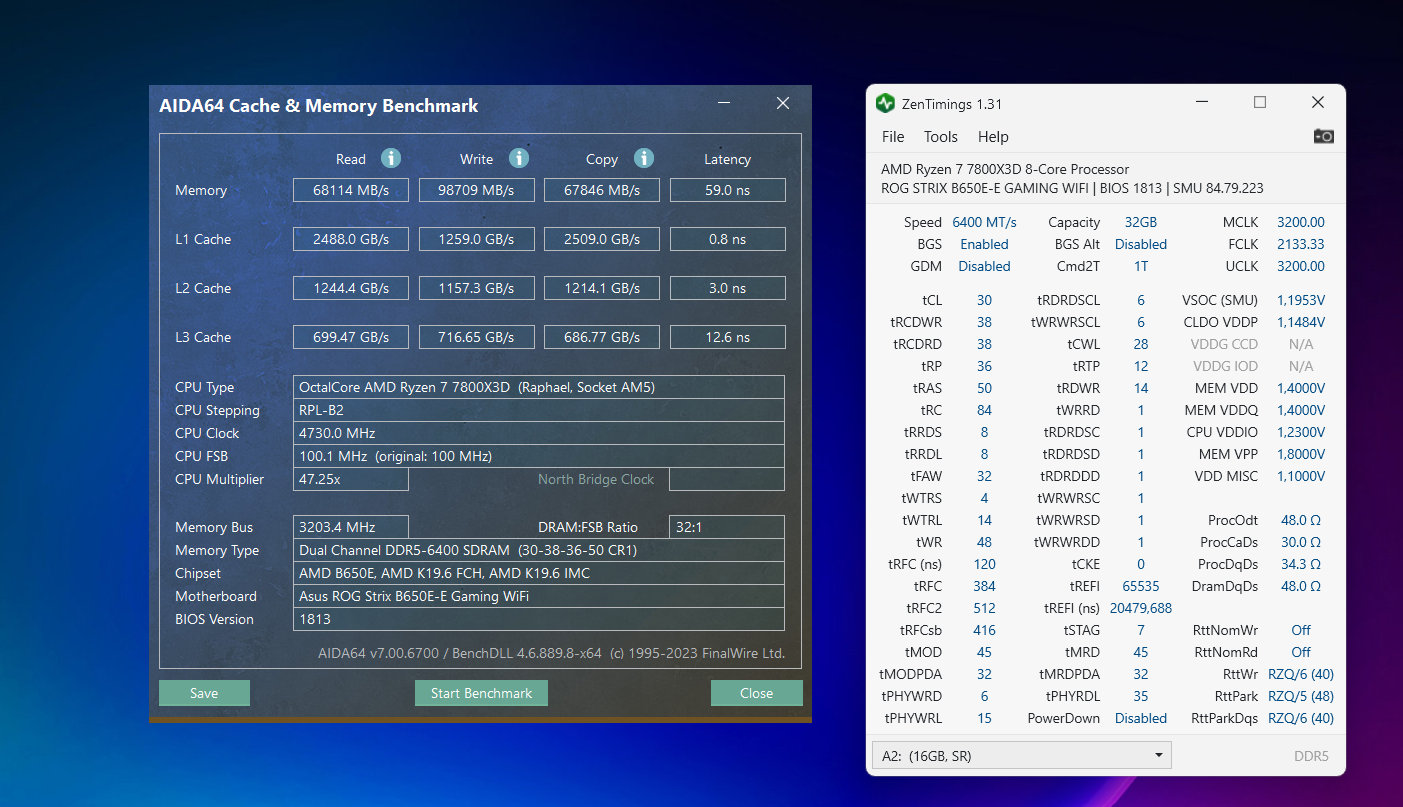1403x807 pixels.
Task: Click the Chipset field AMD B650E
Action: (x=539, y=573)
